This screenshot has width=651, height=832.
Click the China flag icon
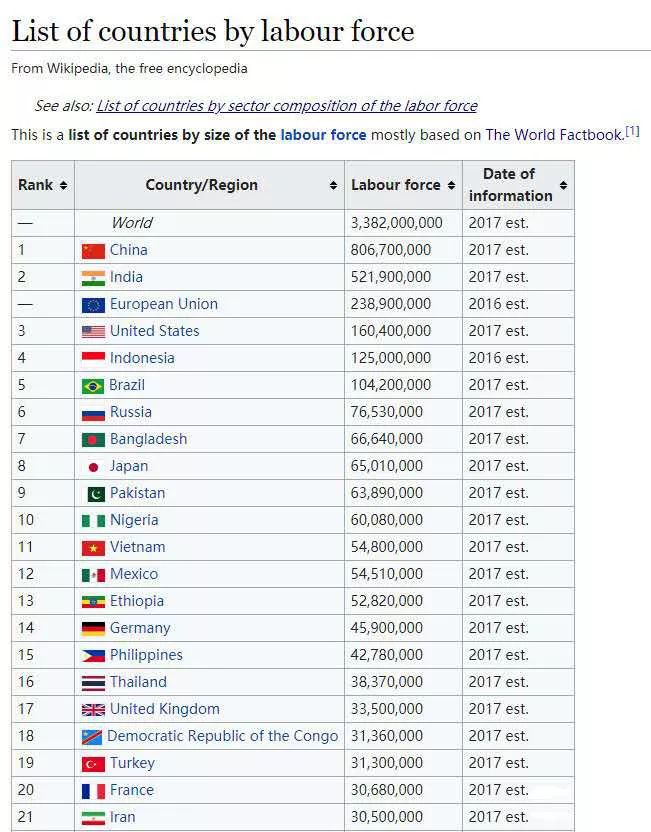[93, 251]
